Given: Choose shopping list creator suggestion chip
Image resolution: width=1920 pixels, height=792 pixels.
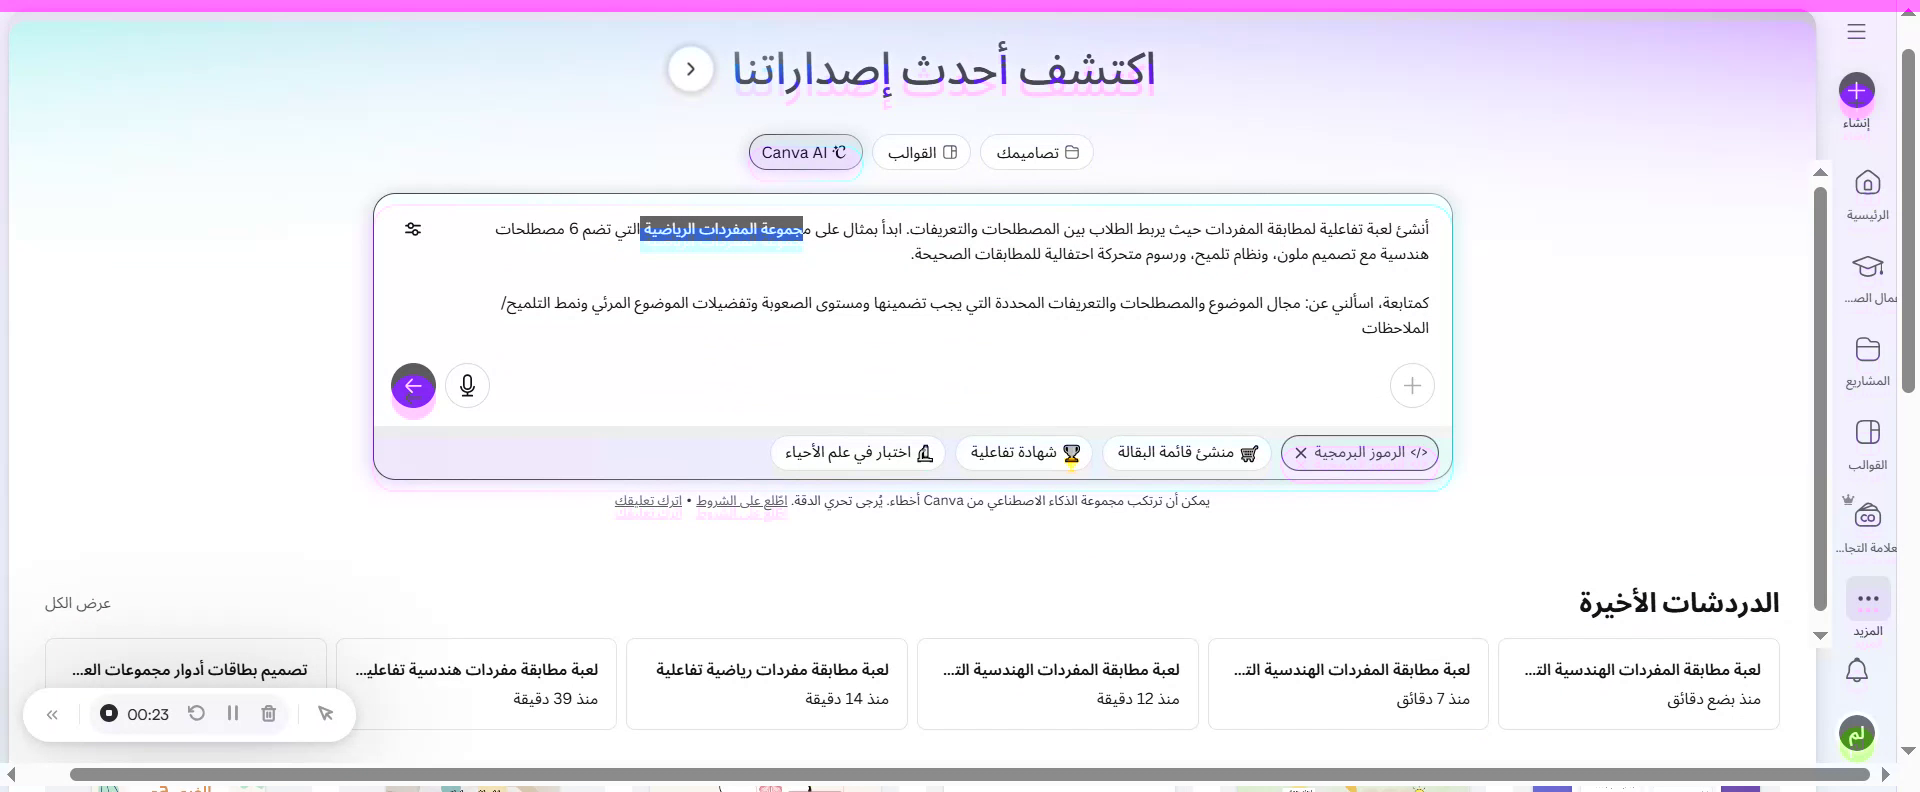Looking at the screenshot, I should click(1187, 453).
